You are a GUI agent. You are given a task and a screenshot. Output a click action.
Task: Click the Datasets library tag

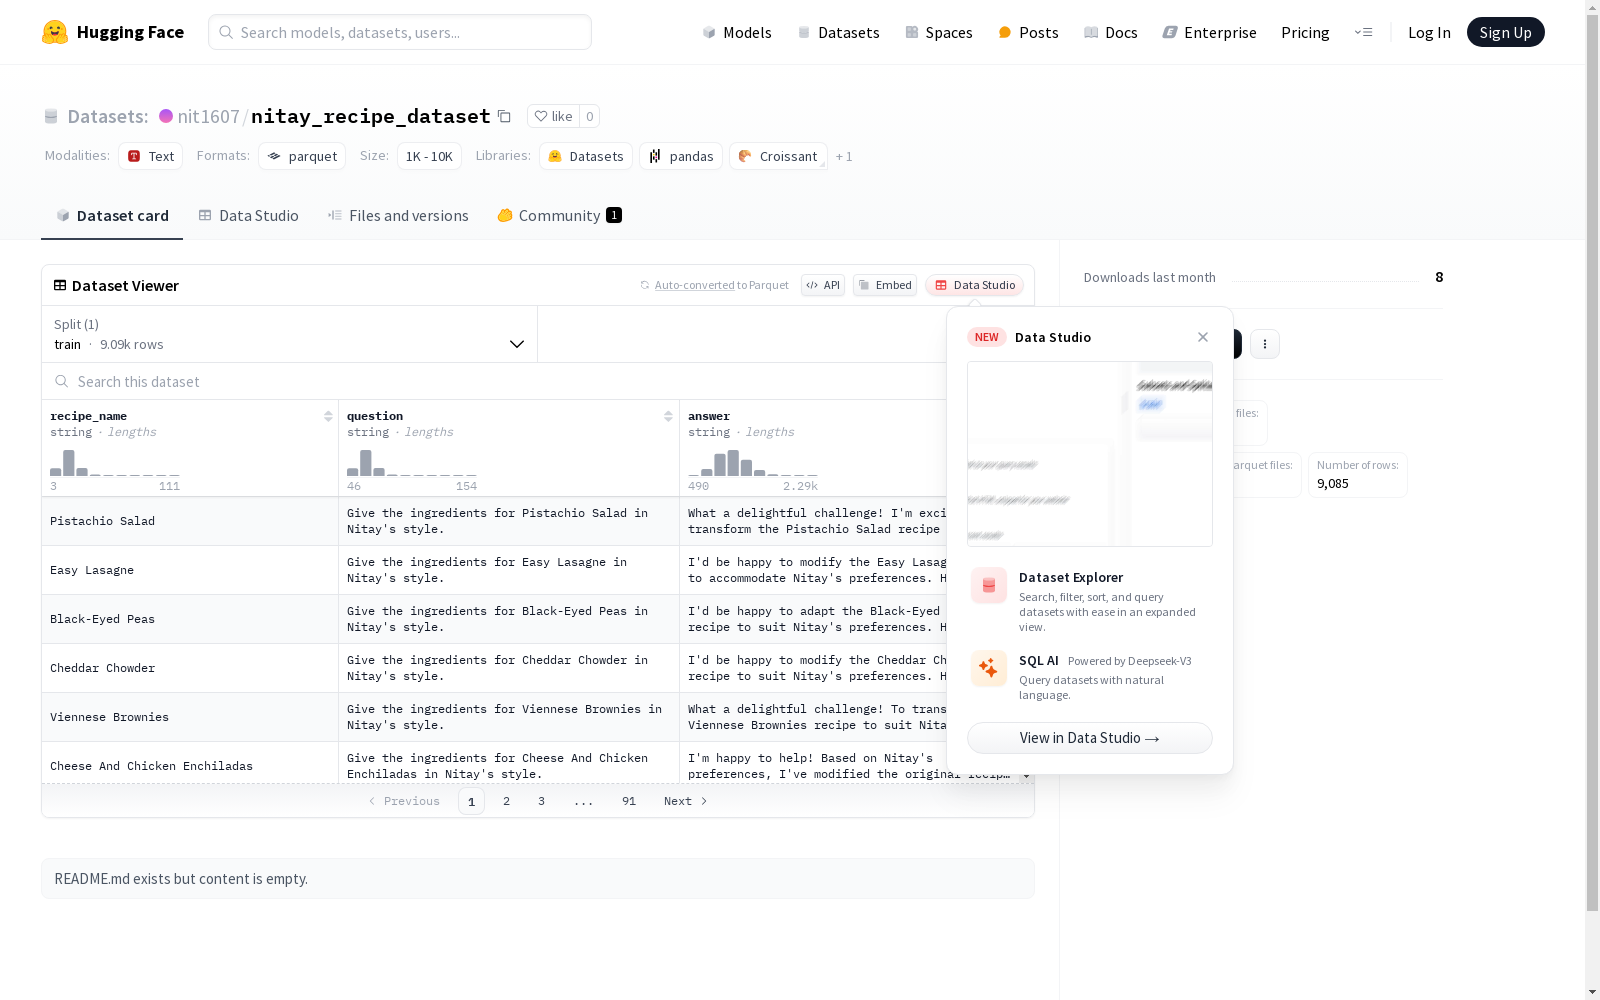click(586, 156)
